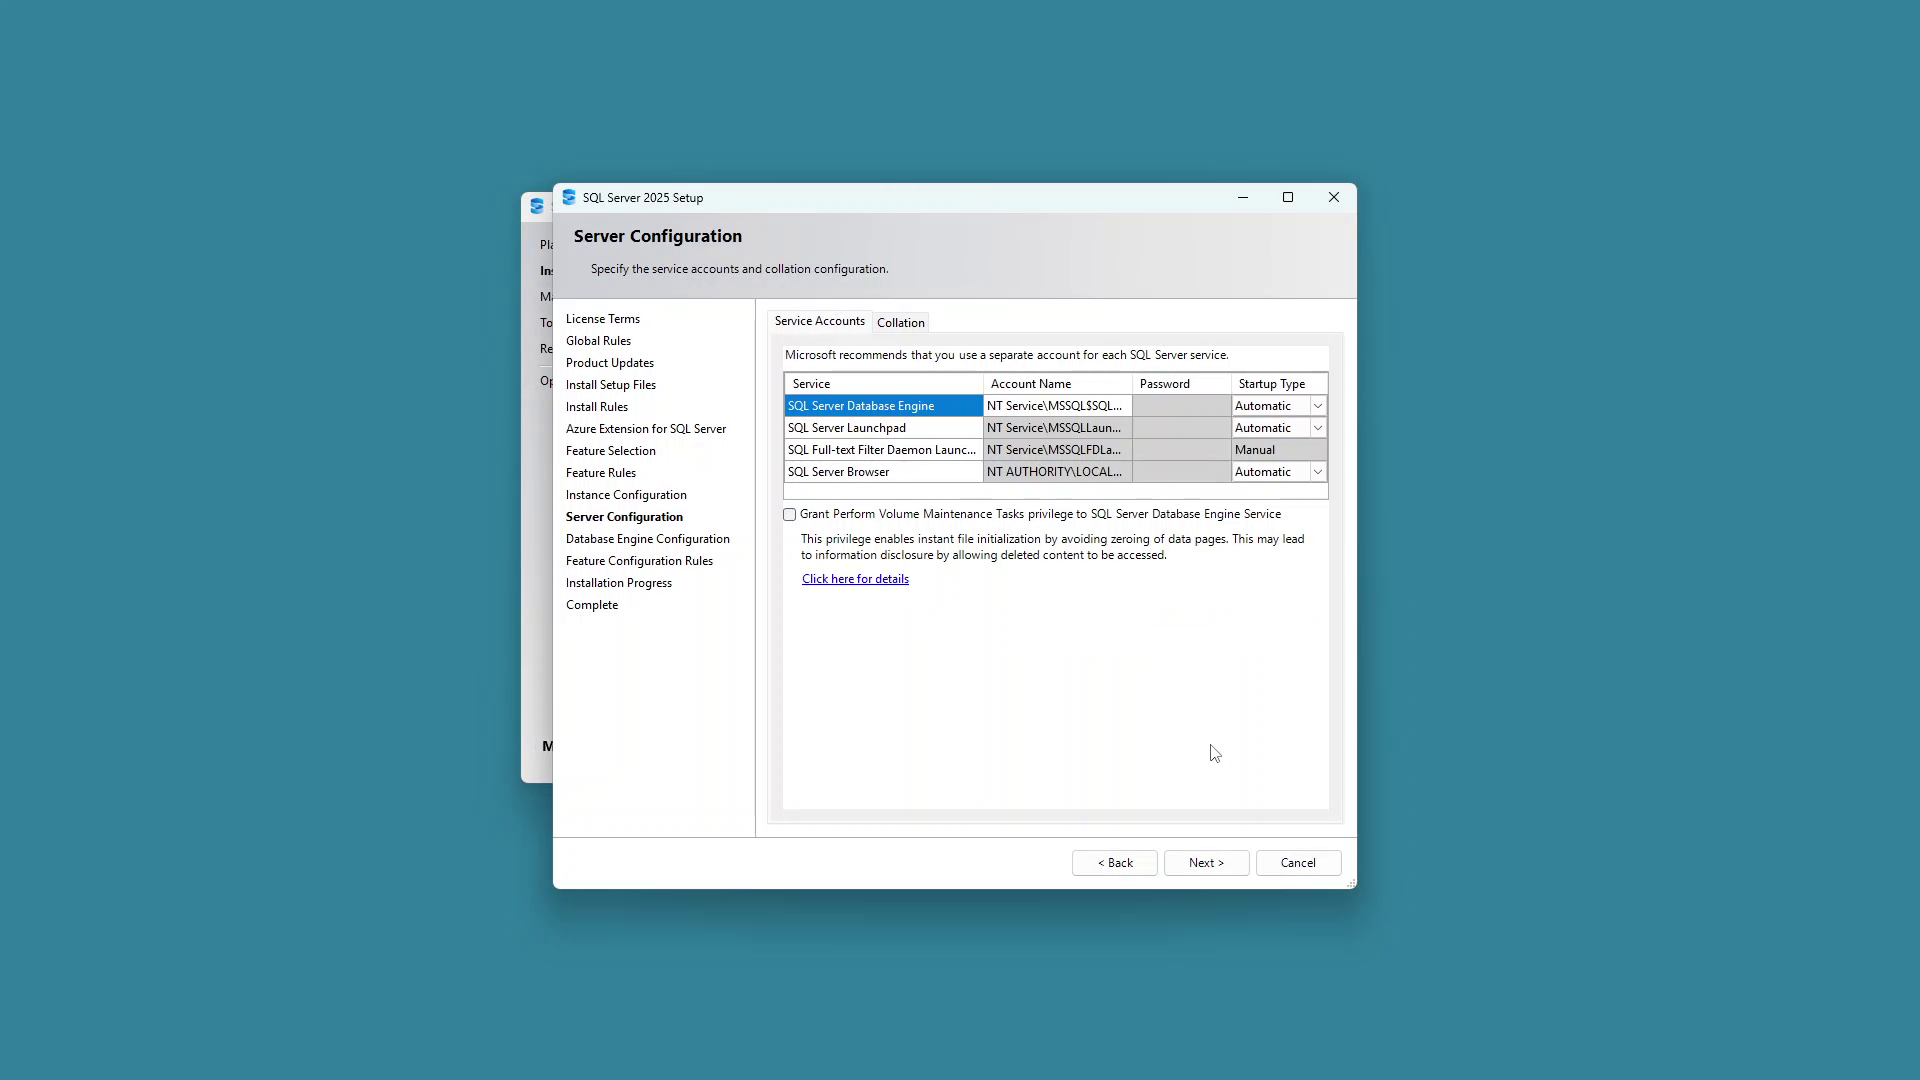Select Instance Configuration step
Image resolution: width=1920 pixels, height=1080 pixels.
[626, 495]
